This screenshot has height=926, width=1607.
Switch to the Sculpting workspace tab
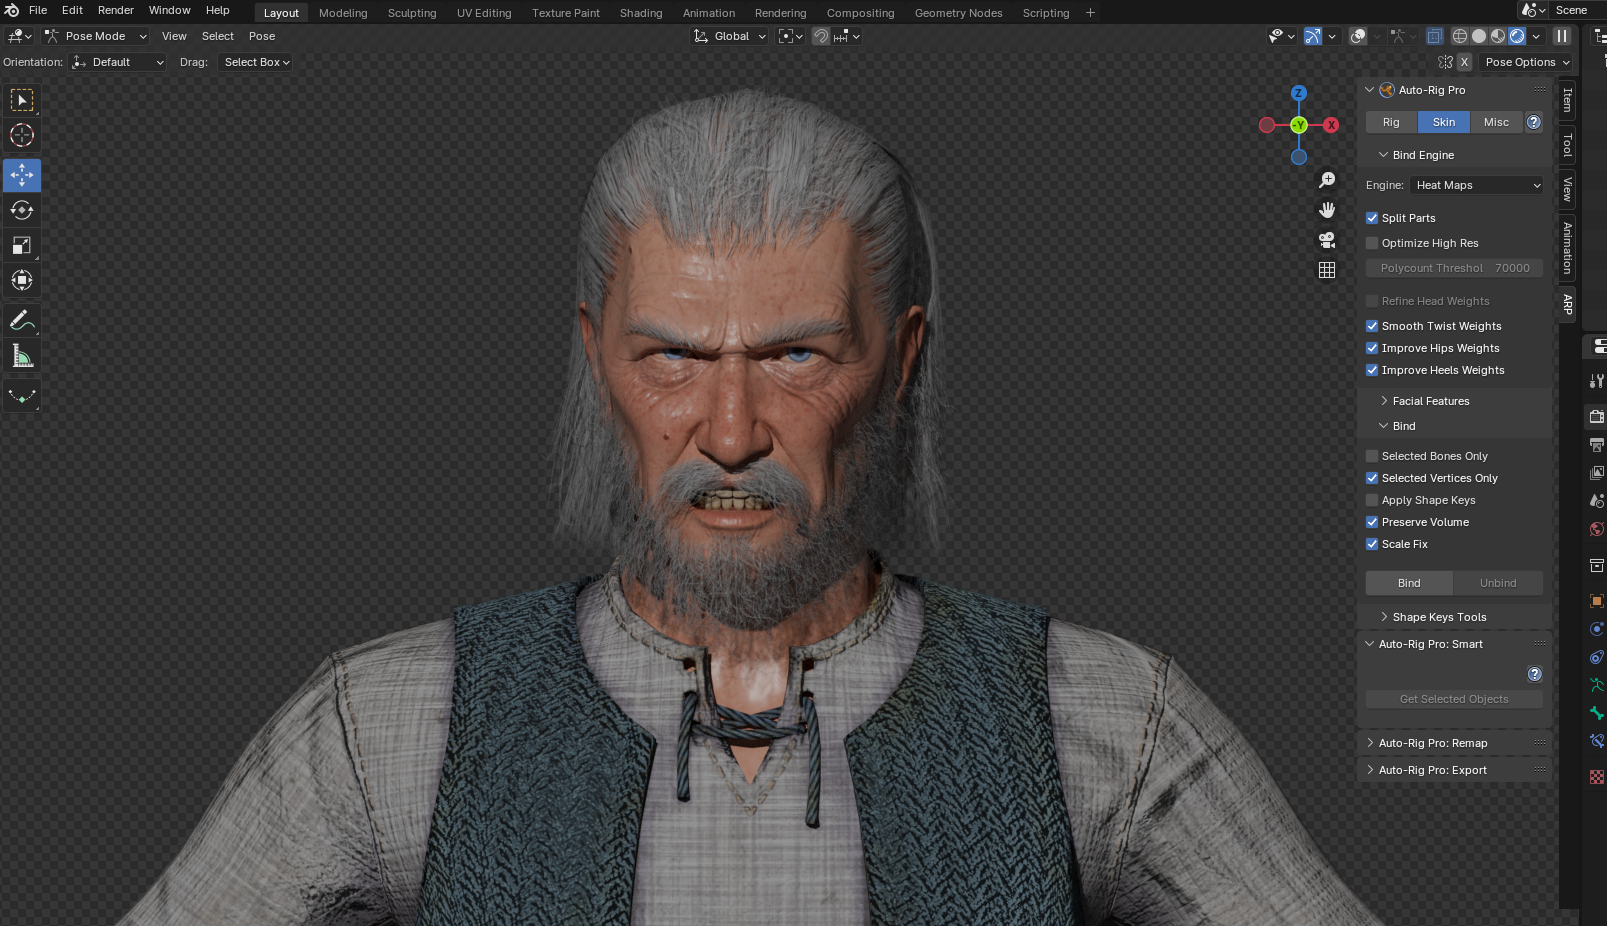click(412, 13)
